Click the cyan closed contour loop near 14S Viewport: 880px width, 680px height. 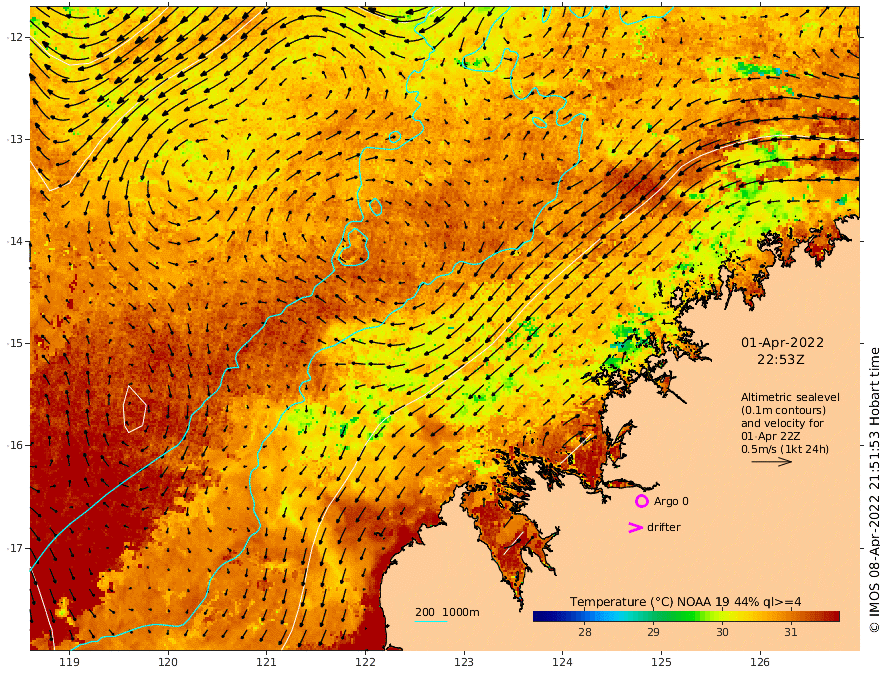(353, 247)
